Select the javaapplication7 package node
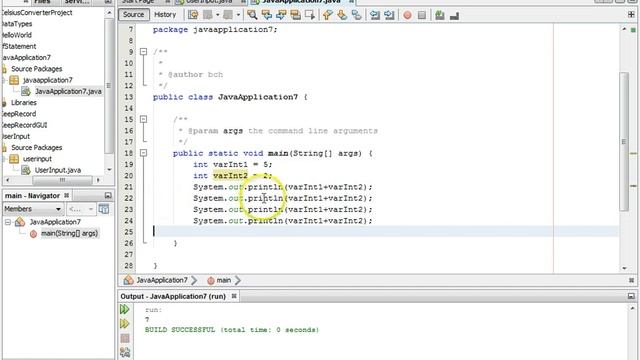This screenshot has height=360, width=640. (x=48, y=80)
